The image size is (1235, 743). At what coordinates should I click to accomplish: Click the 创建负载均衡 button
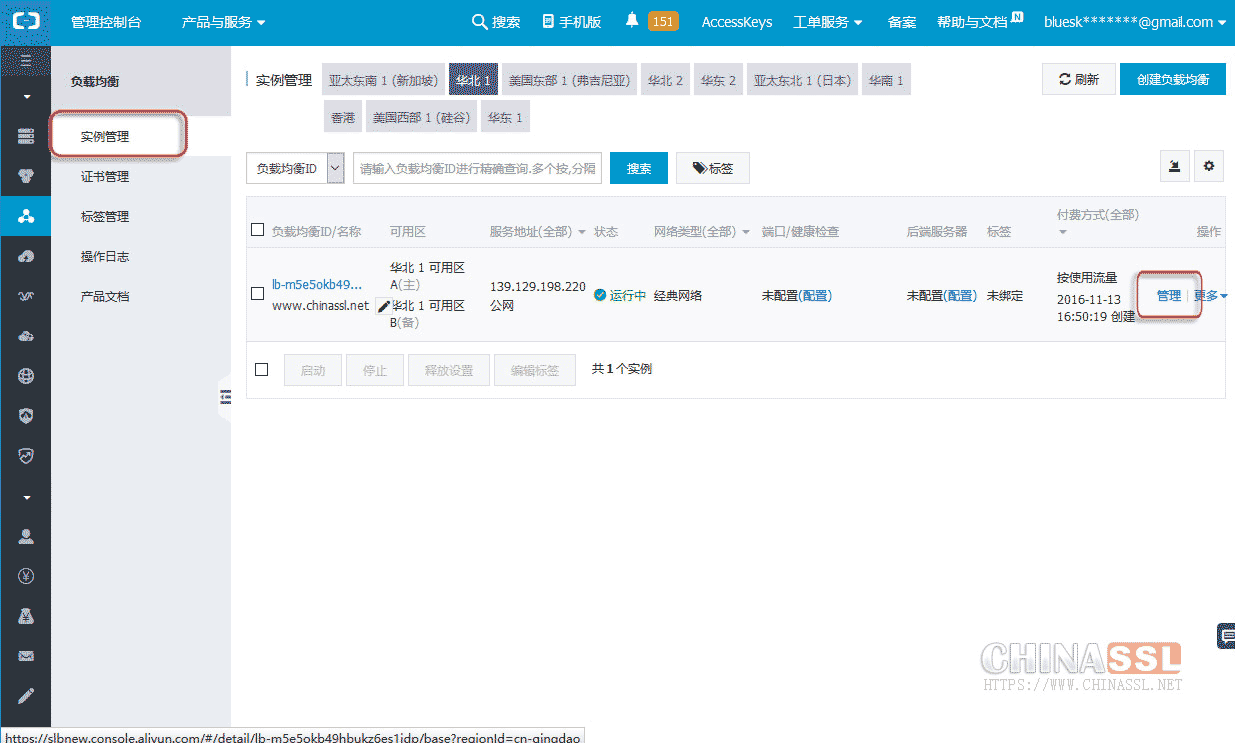[1172, 80]
